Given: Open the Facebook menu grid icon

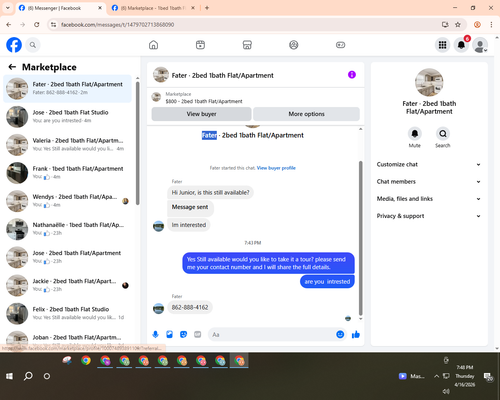Looking at the screenshot, I should (442, 45).
